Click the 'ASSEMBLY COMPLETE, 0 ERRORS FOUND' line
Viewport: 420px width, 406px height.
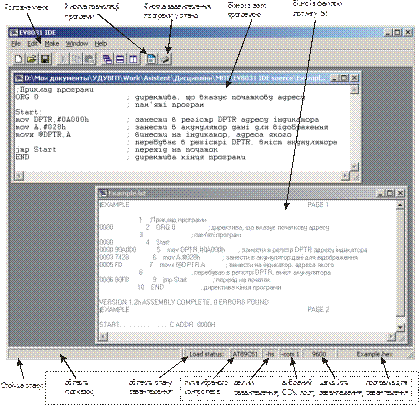click(x=184, y=302)
